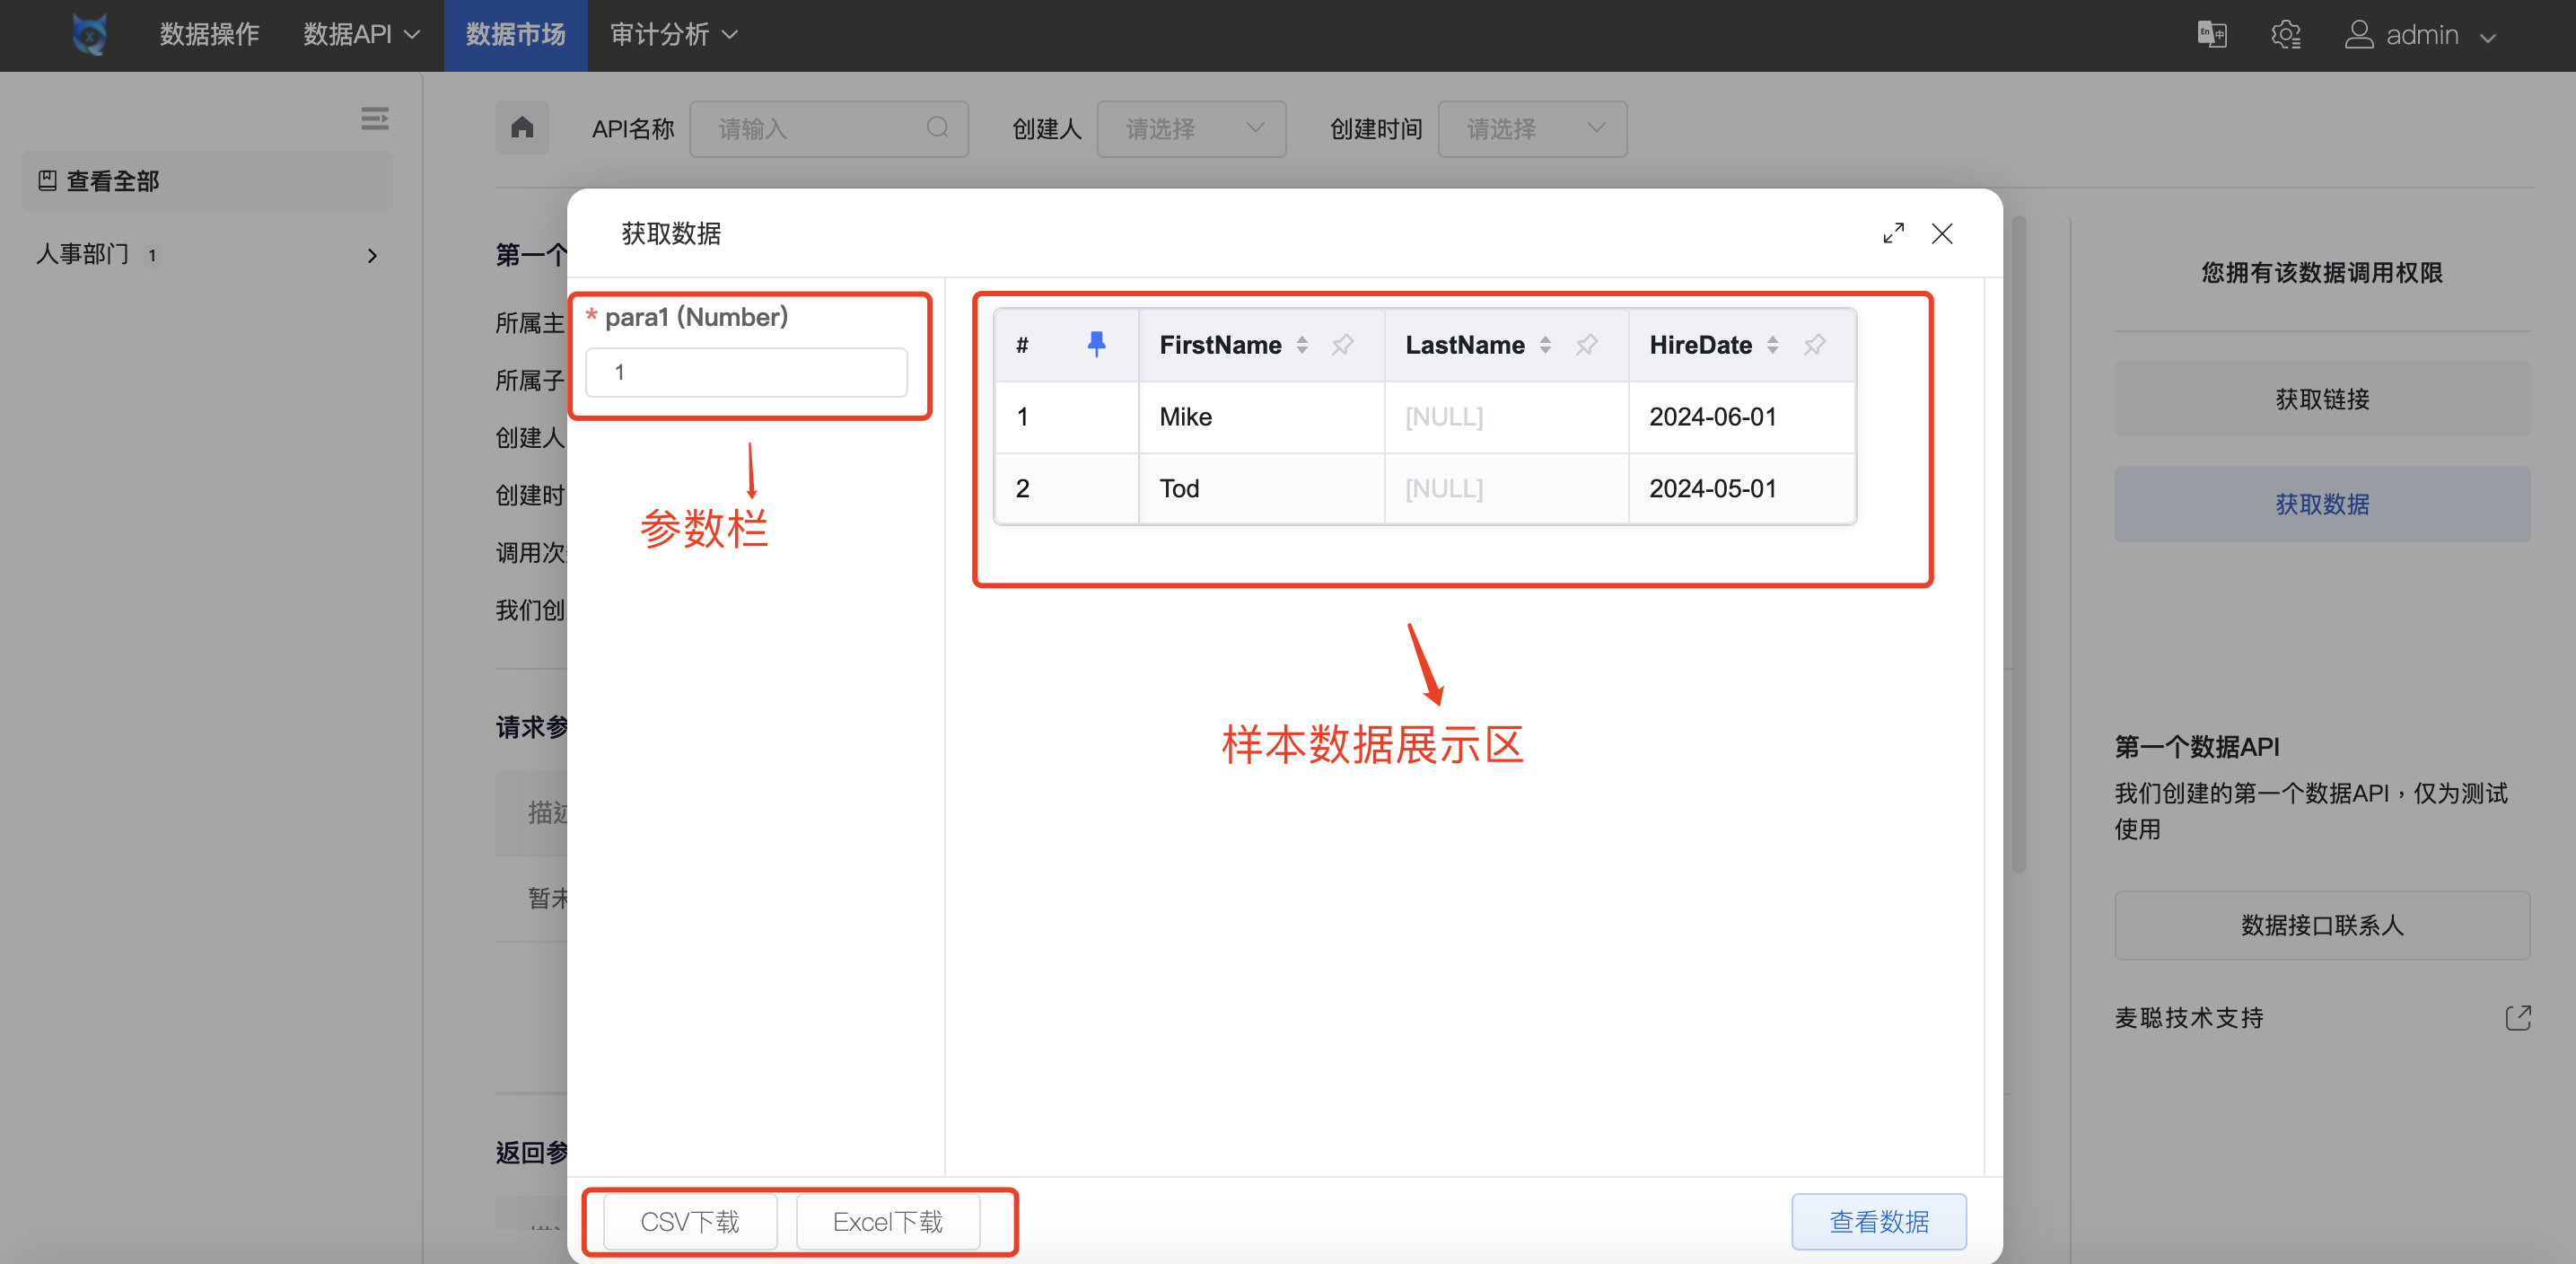Collapse the left sidebar panel
Screen dimensions: 2576x1264
[x=375, y=118]
